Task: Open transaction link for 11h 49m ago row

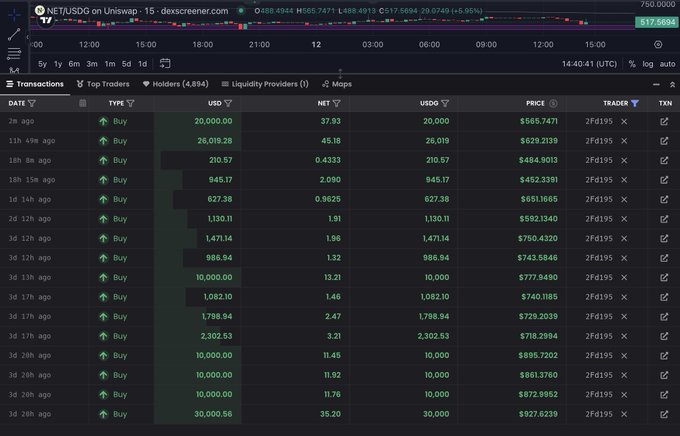Action: (x=664, y=141)
